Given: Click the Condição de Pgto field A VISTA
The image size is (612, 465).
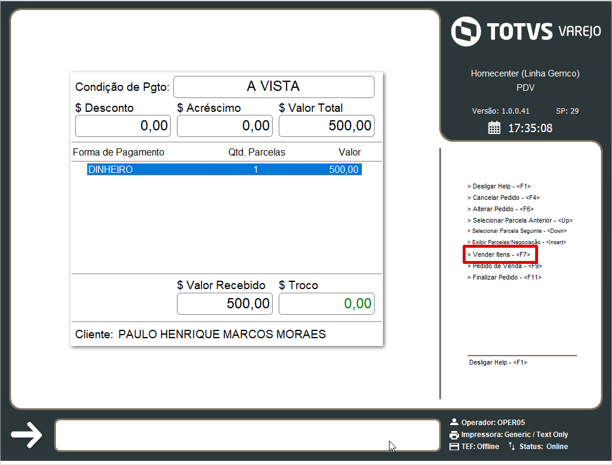Looking at the screenshot, I should tap(274, 87).
